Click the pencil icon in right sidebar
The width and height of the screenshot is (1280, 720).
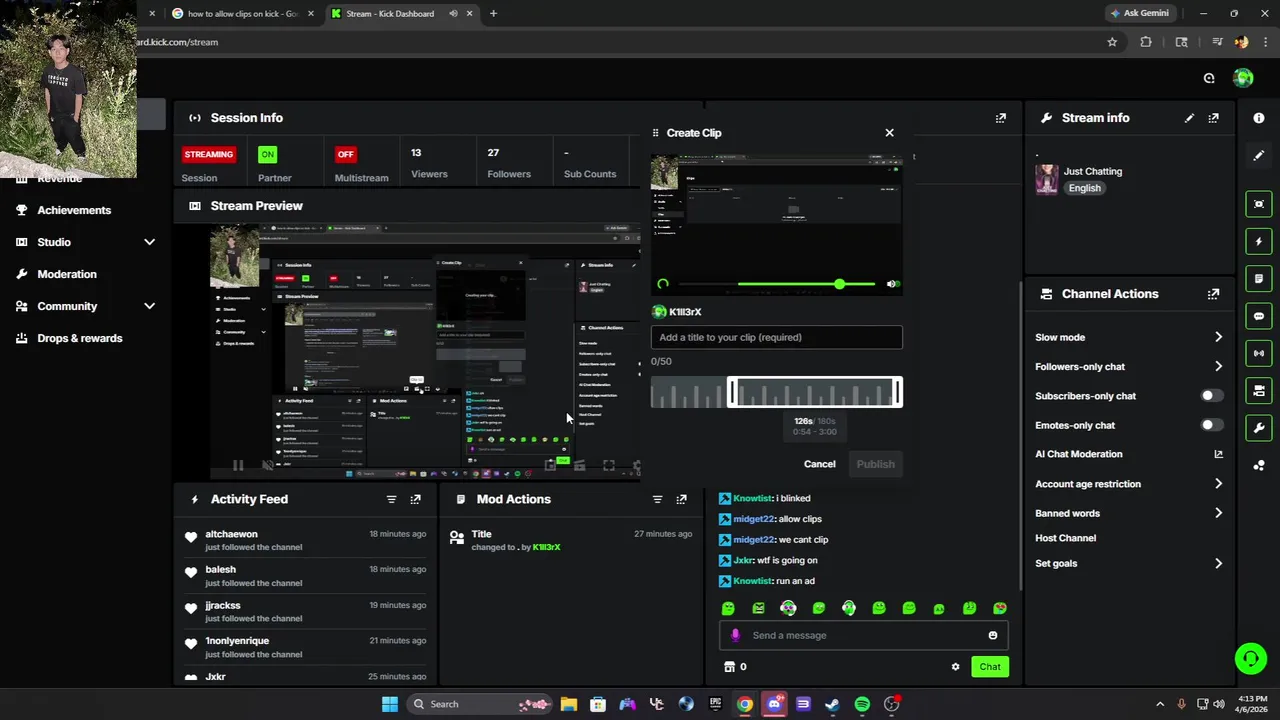coord(1259,155)
